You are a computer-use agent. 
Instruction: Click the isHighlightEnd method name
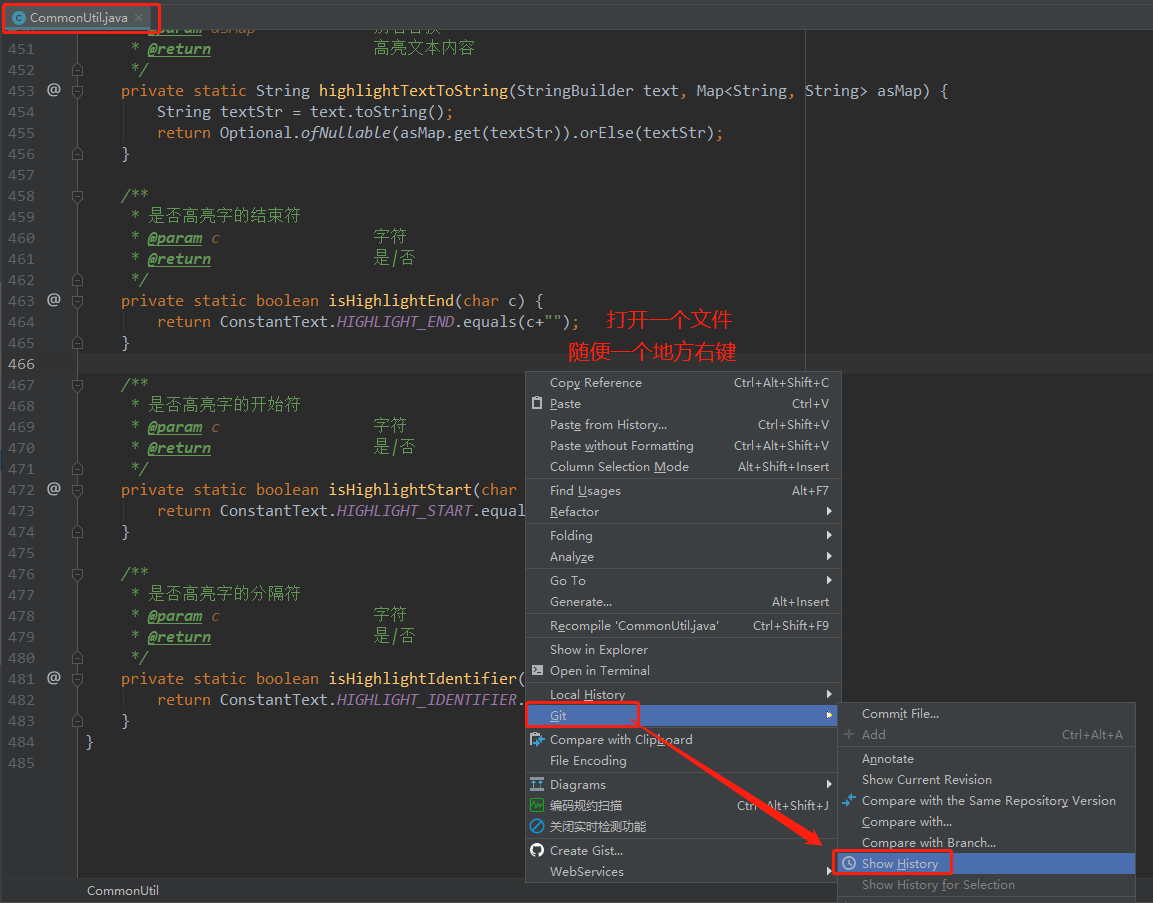391,301
